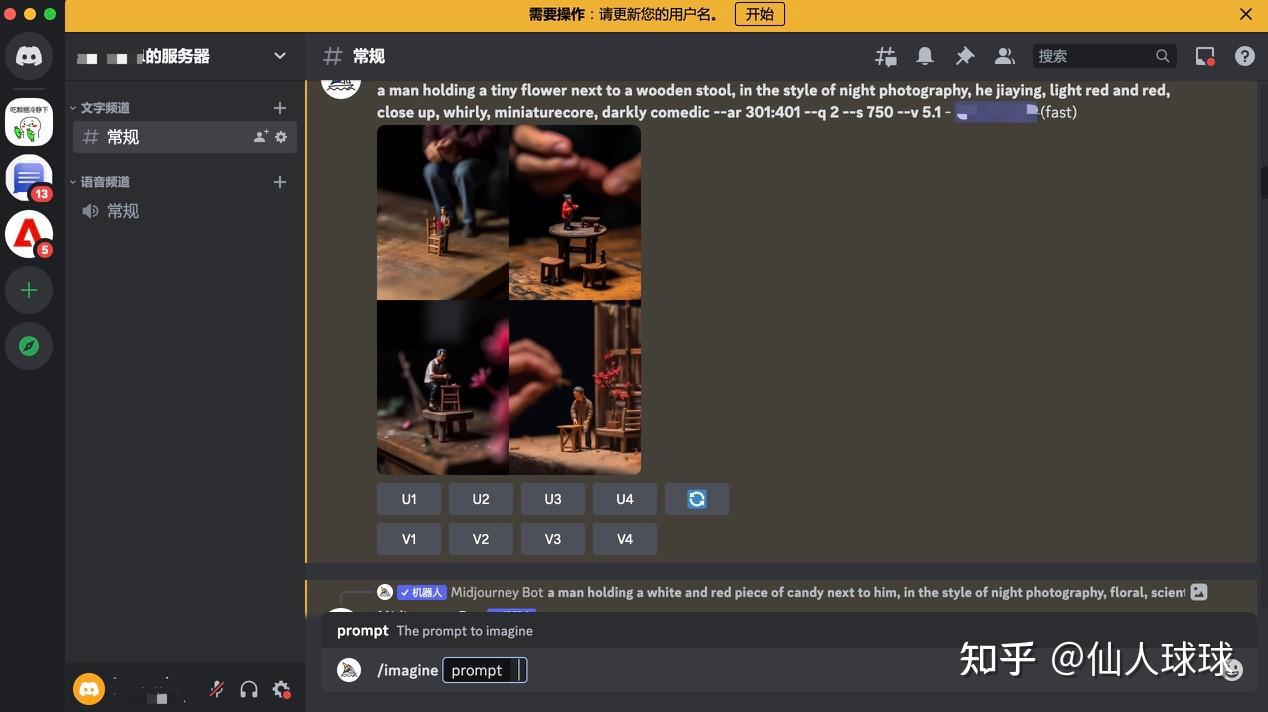This screenshot has width=1268, height=712.
Task: Mute your microphone
Action: [216, 689]
